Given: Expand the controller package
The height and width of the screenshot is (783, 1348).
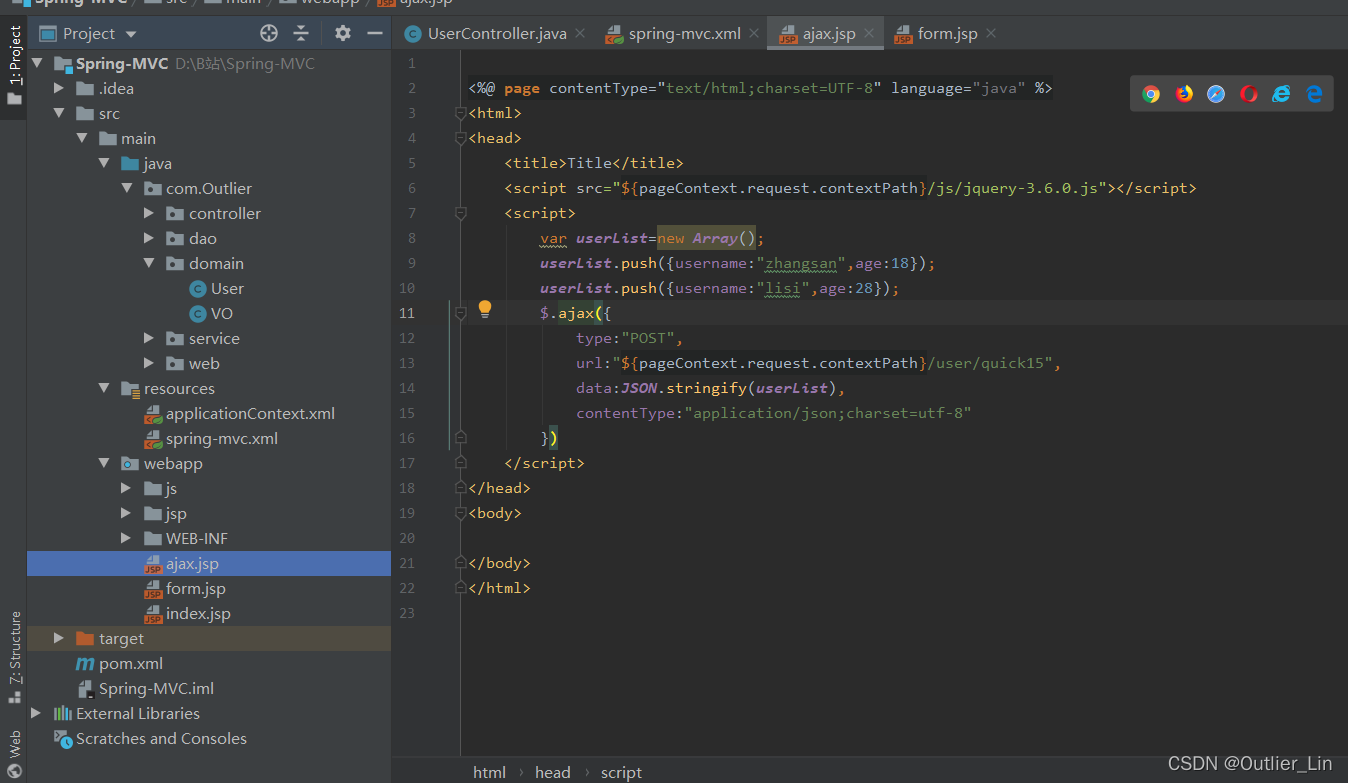Looking at the screenshot, I should [x=148, y=214].
